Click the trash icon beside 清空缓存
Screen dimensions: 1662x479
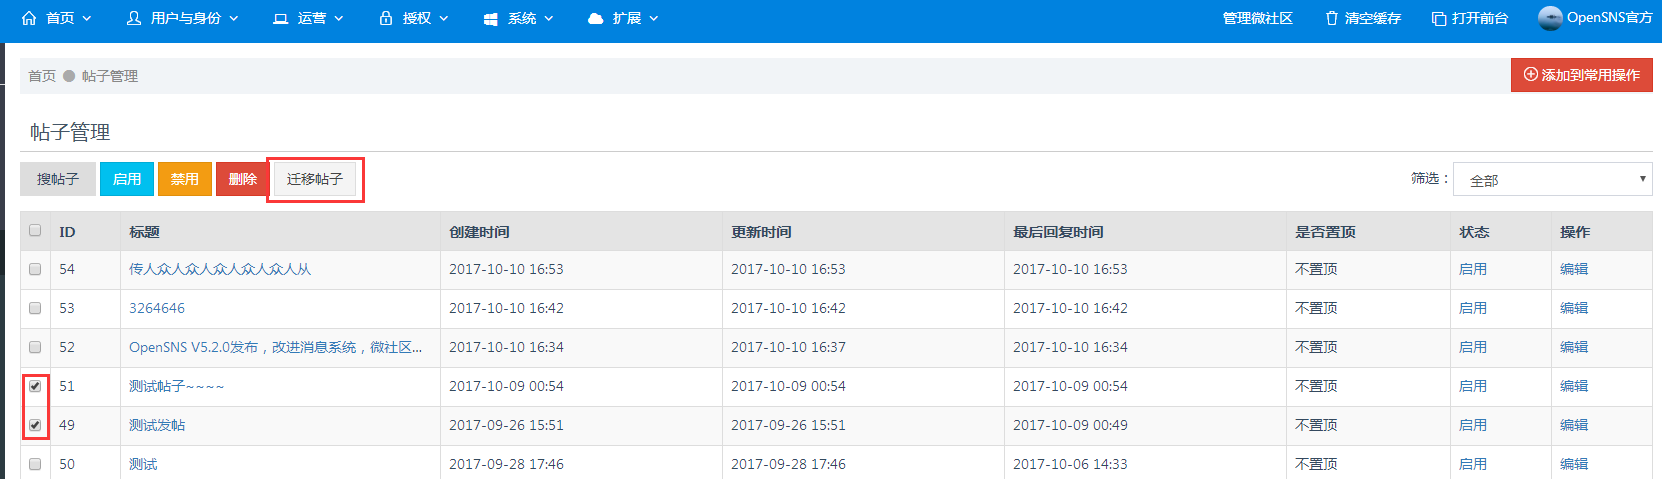point(1332,18)
